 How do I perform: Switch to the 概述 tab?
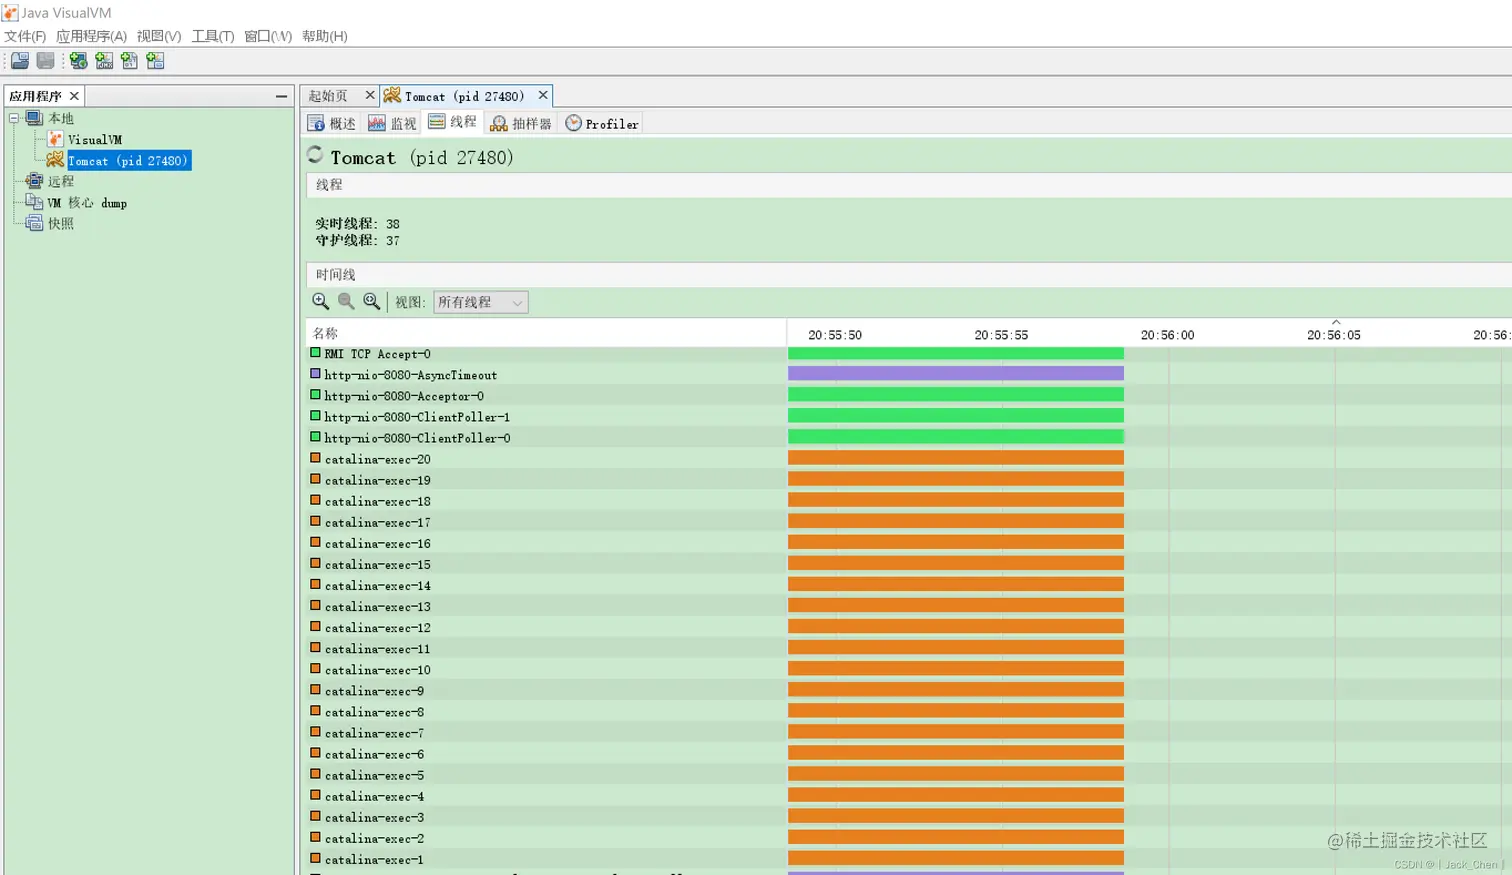point(332,123)
